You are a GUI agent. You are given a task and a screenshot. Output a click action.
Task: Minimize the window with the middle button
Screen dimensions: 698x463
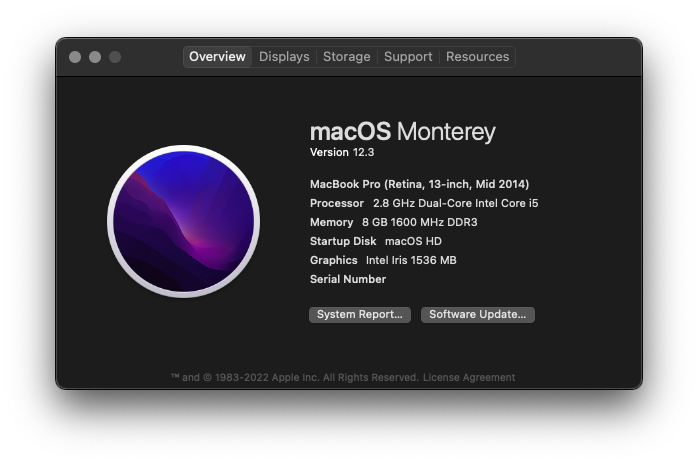click(x=95, y=57)
